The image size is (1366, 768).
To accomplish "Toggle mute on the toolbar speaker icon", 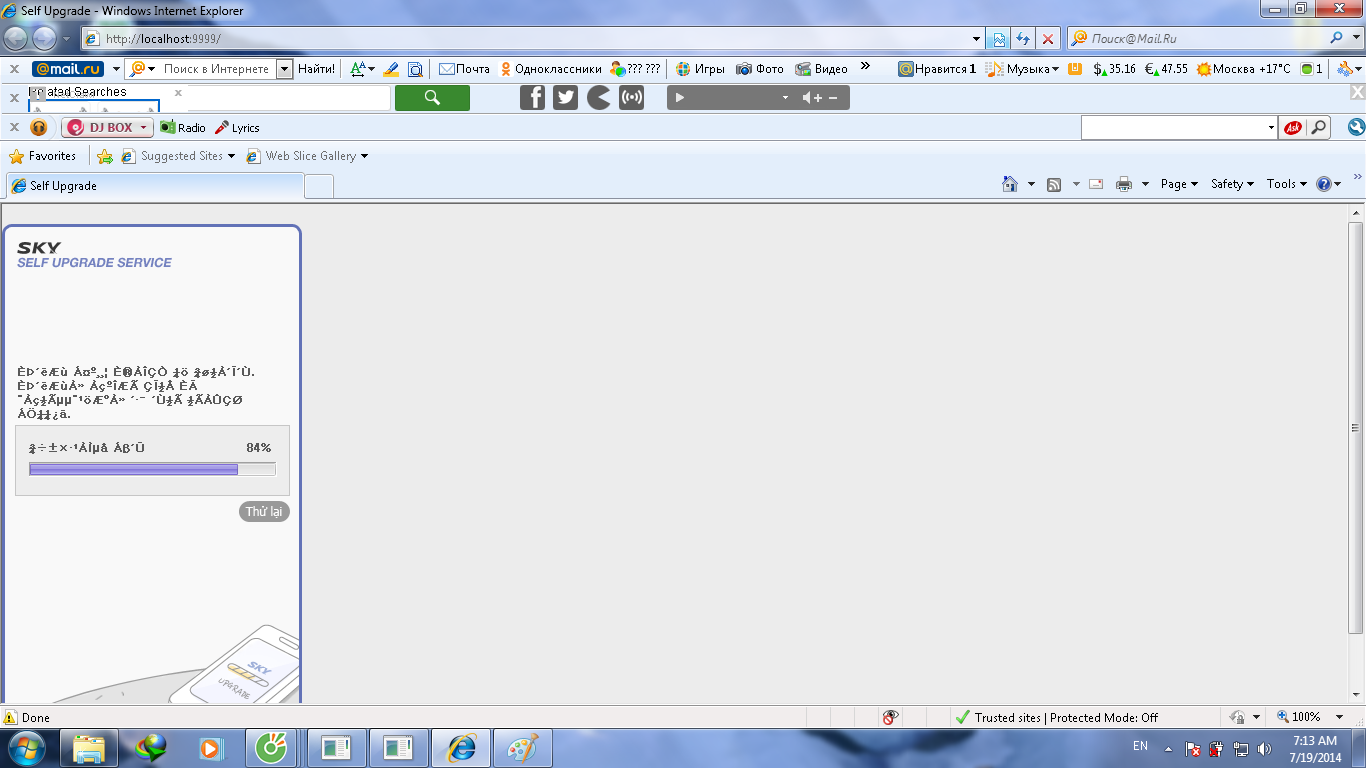I will pyautogui.click(x=809, y=97).
